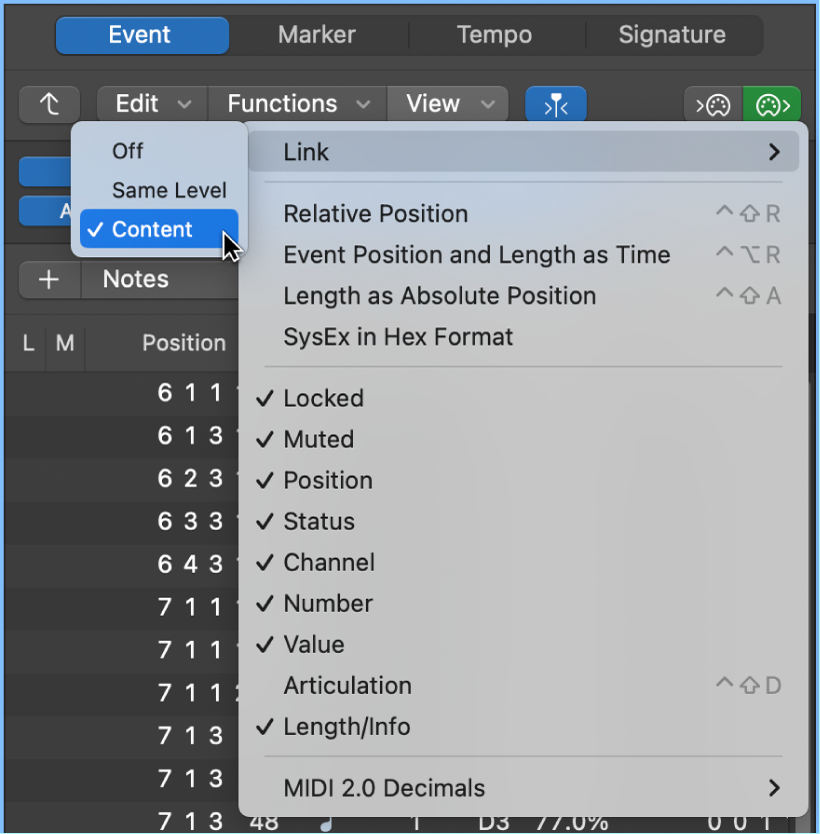Open the Edit dropdown menu

click(x=152, y=104)
